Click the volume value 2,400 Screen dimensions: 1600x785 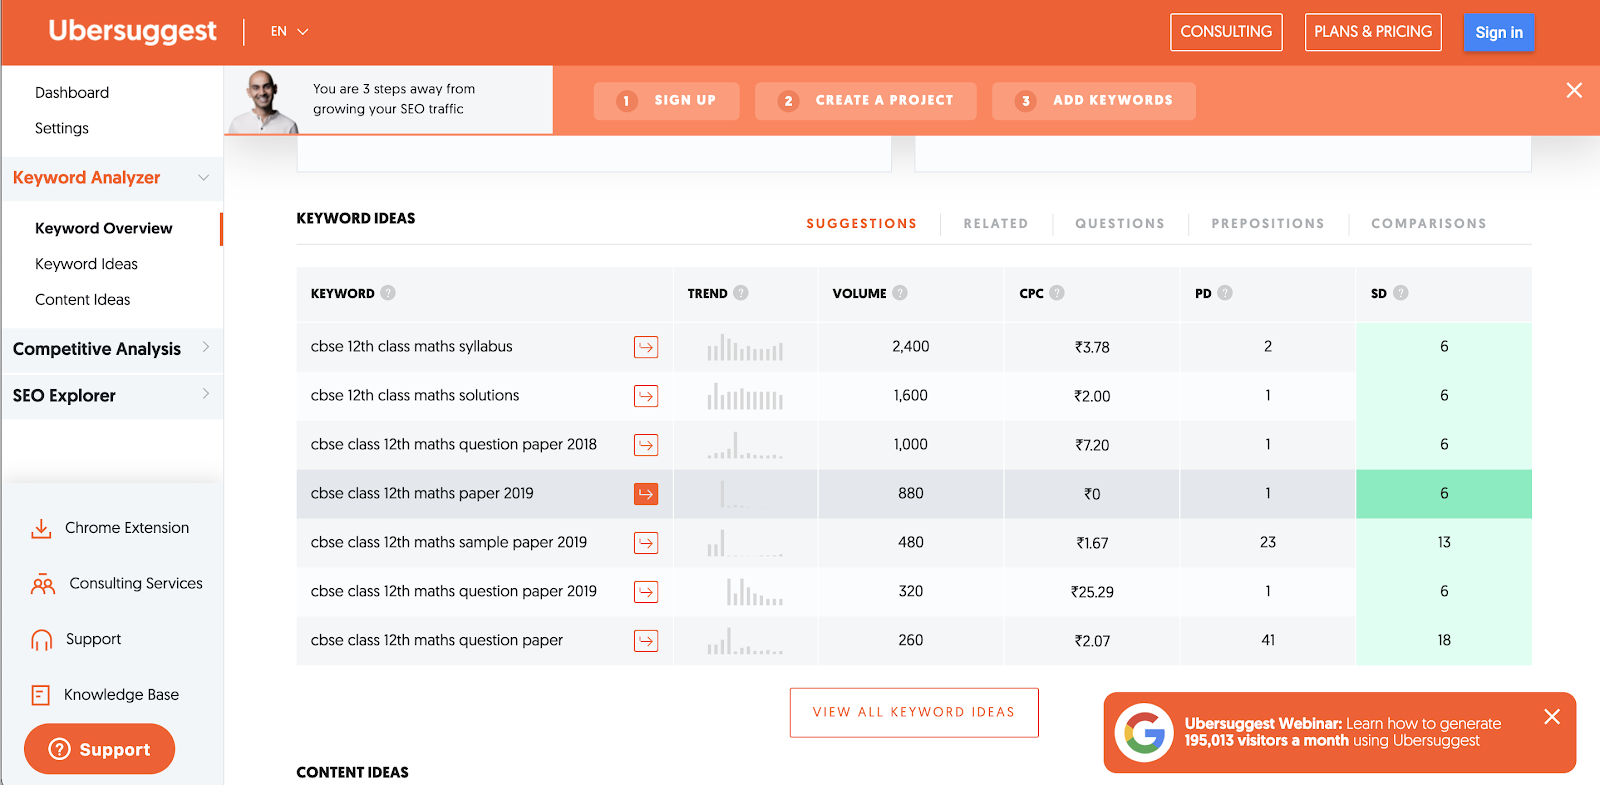(x=911, y=347)
